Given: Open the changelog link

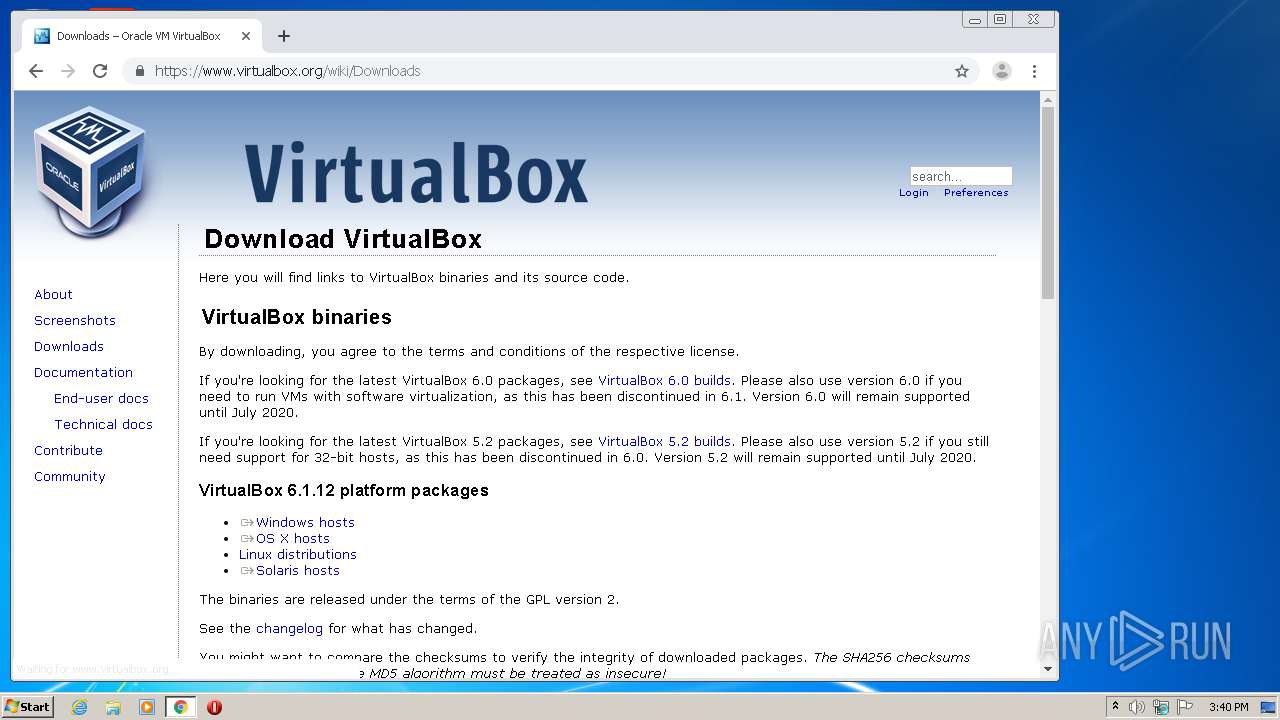Looking at the screenshot, I should [289, 628].
